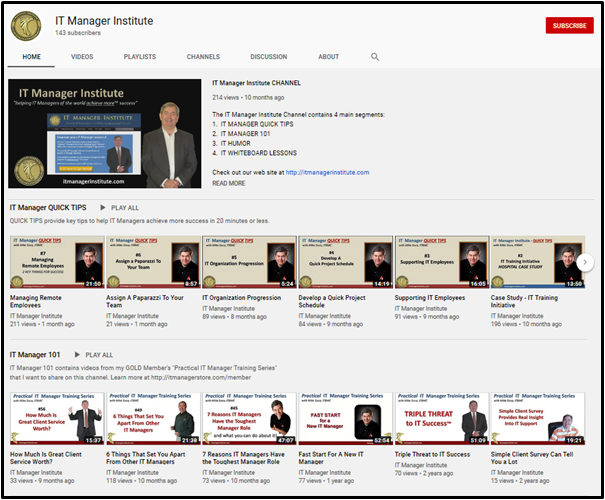Click the Simple Client Survey Can Tell title
The height and width of the screenshot is (500, 605).
tap(532, 458)
